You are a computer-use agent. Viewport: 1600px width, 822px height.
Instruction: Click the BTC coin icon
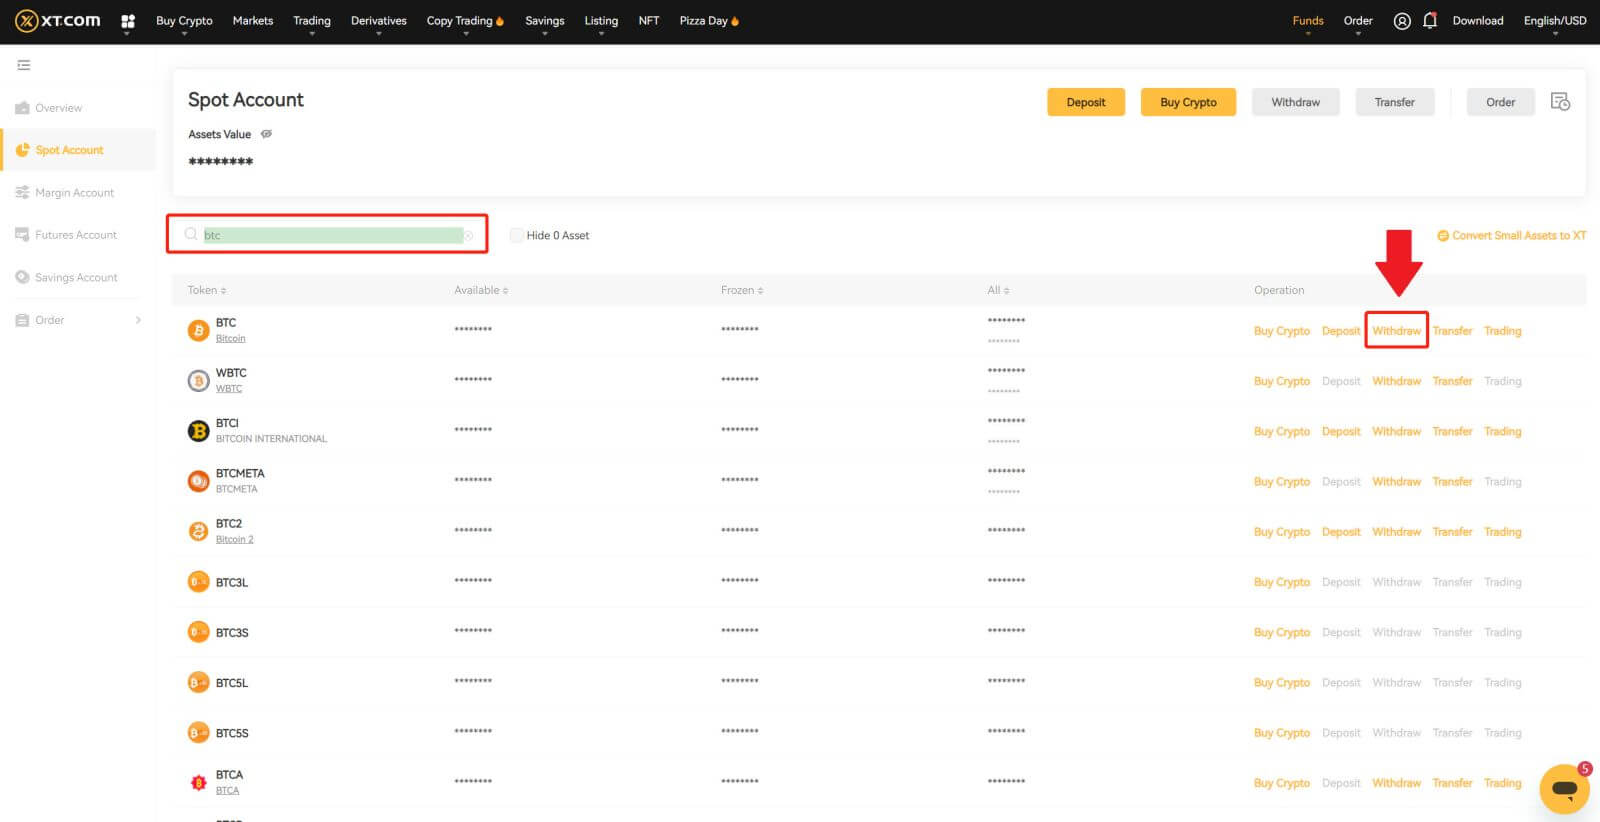198,330
